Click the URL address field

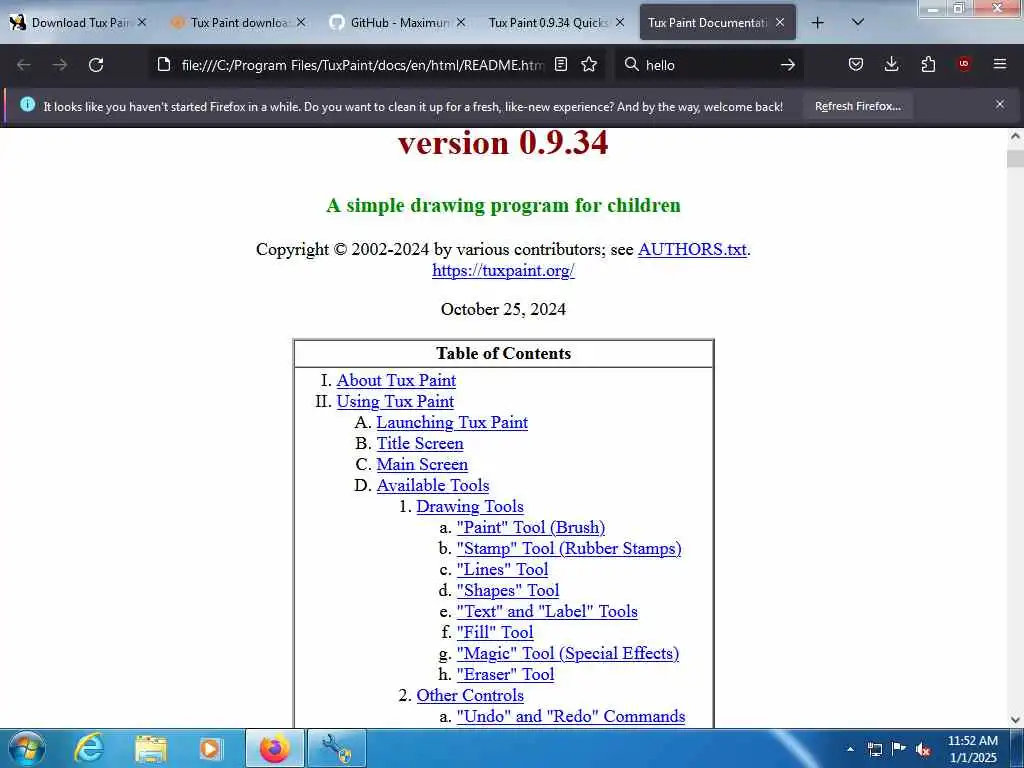(x=362, y=65)
